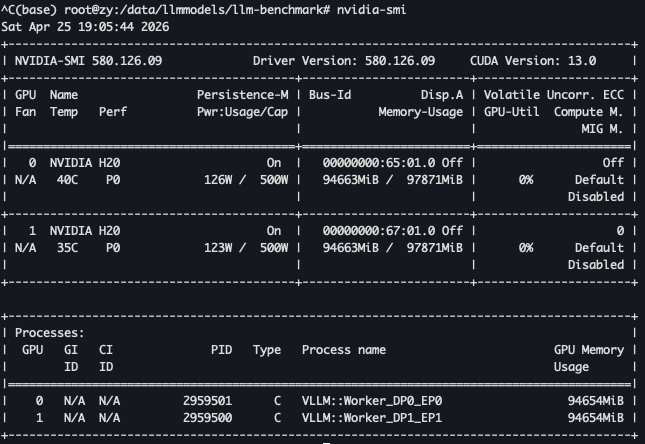The height and width of the screenshot is (444, 645).
Task: Click the 'Memory-Usage' column header
Action: pos(421,112)
